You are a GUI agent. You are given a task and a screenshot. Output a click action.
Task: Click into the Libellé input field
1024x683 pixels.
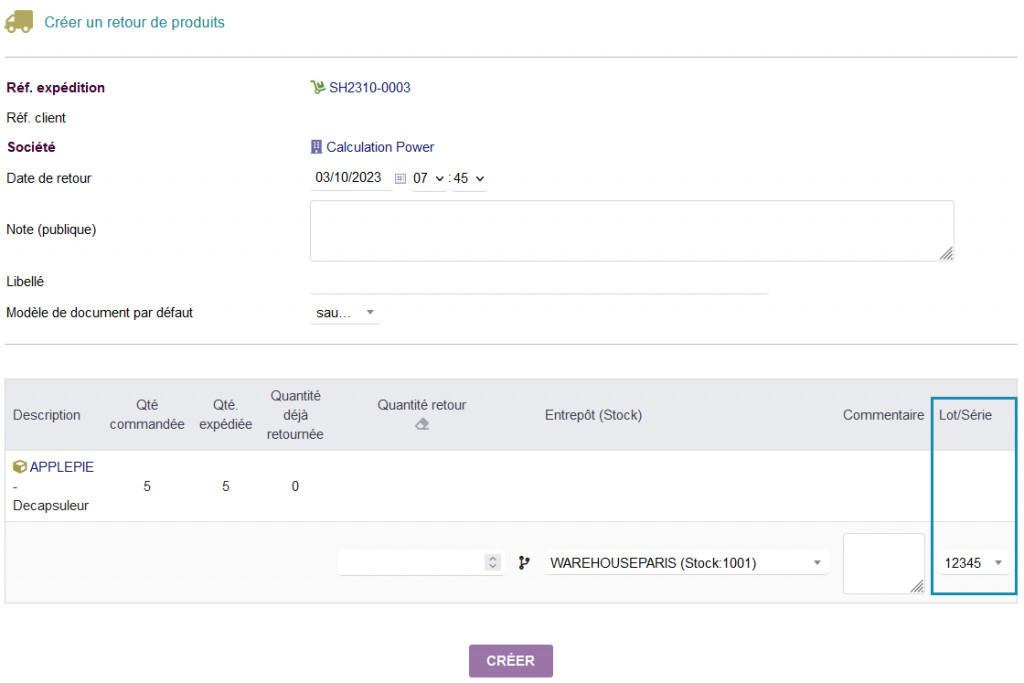pos(539,282)
